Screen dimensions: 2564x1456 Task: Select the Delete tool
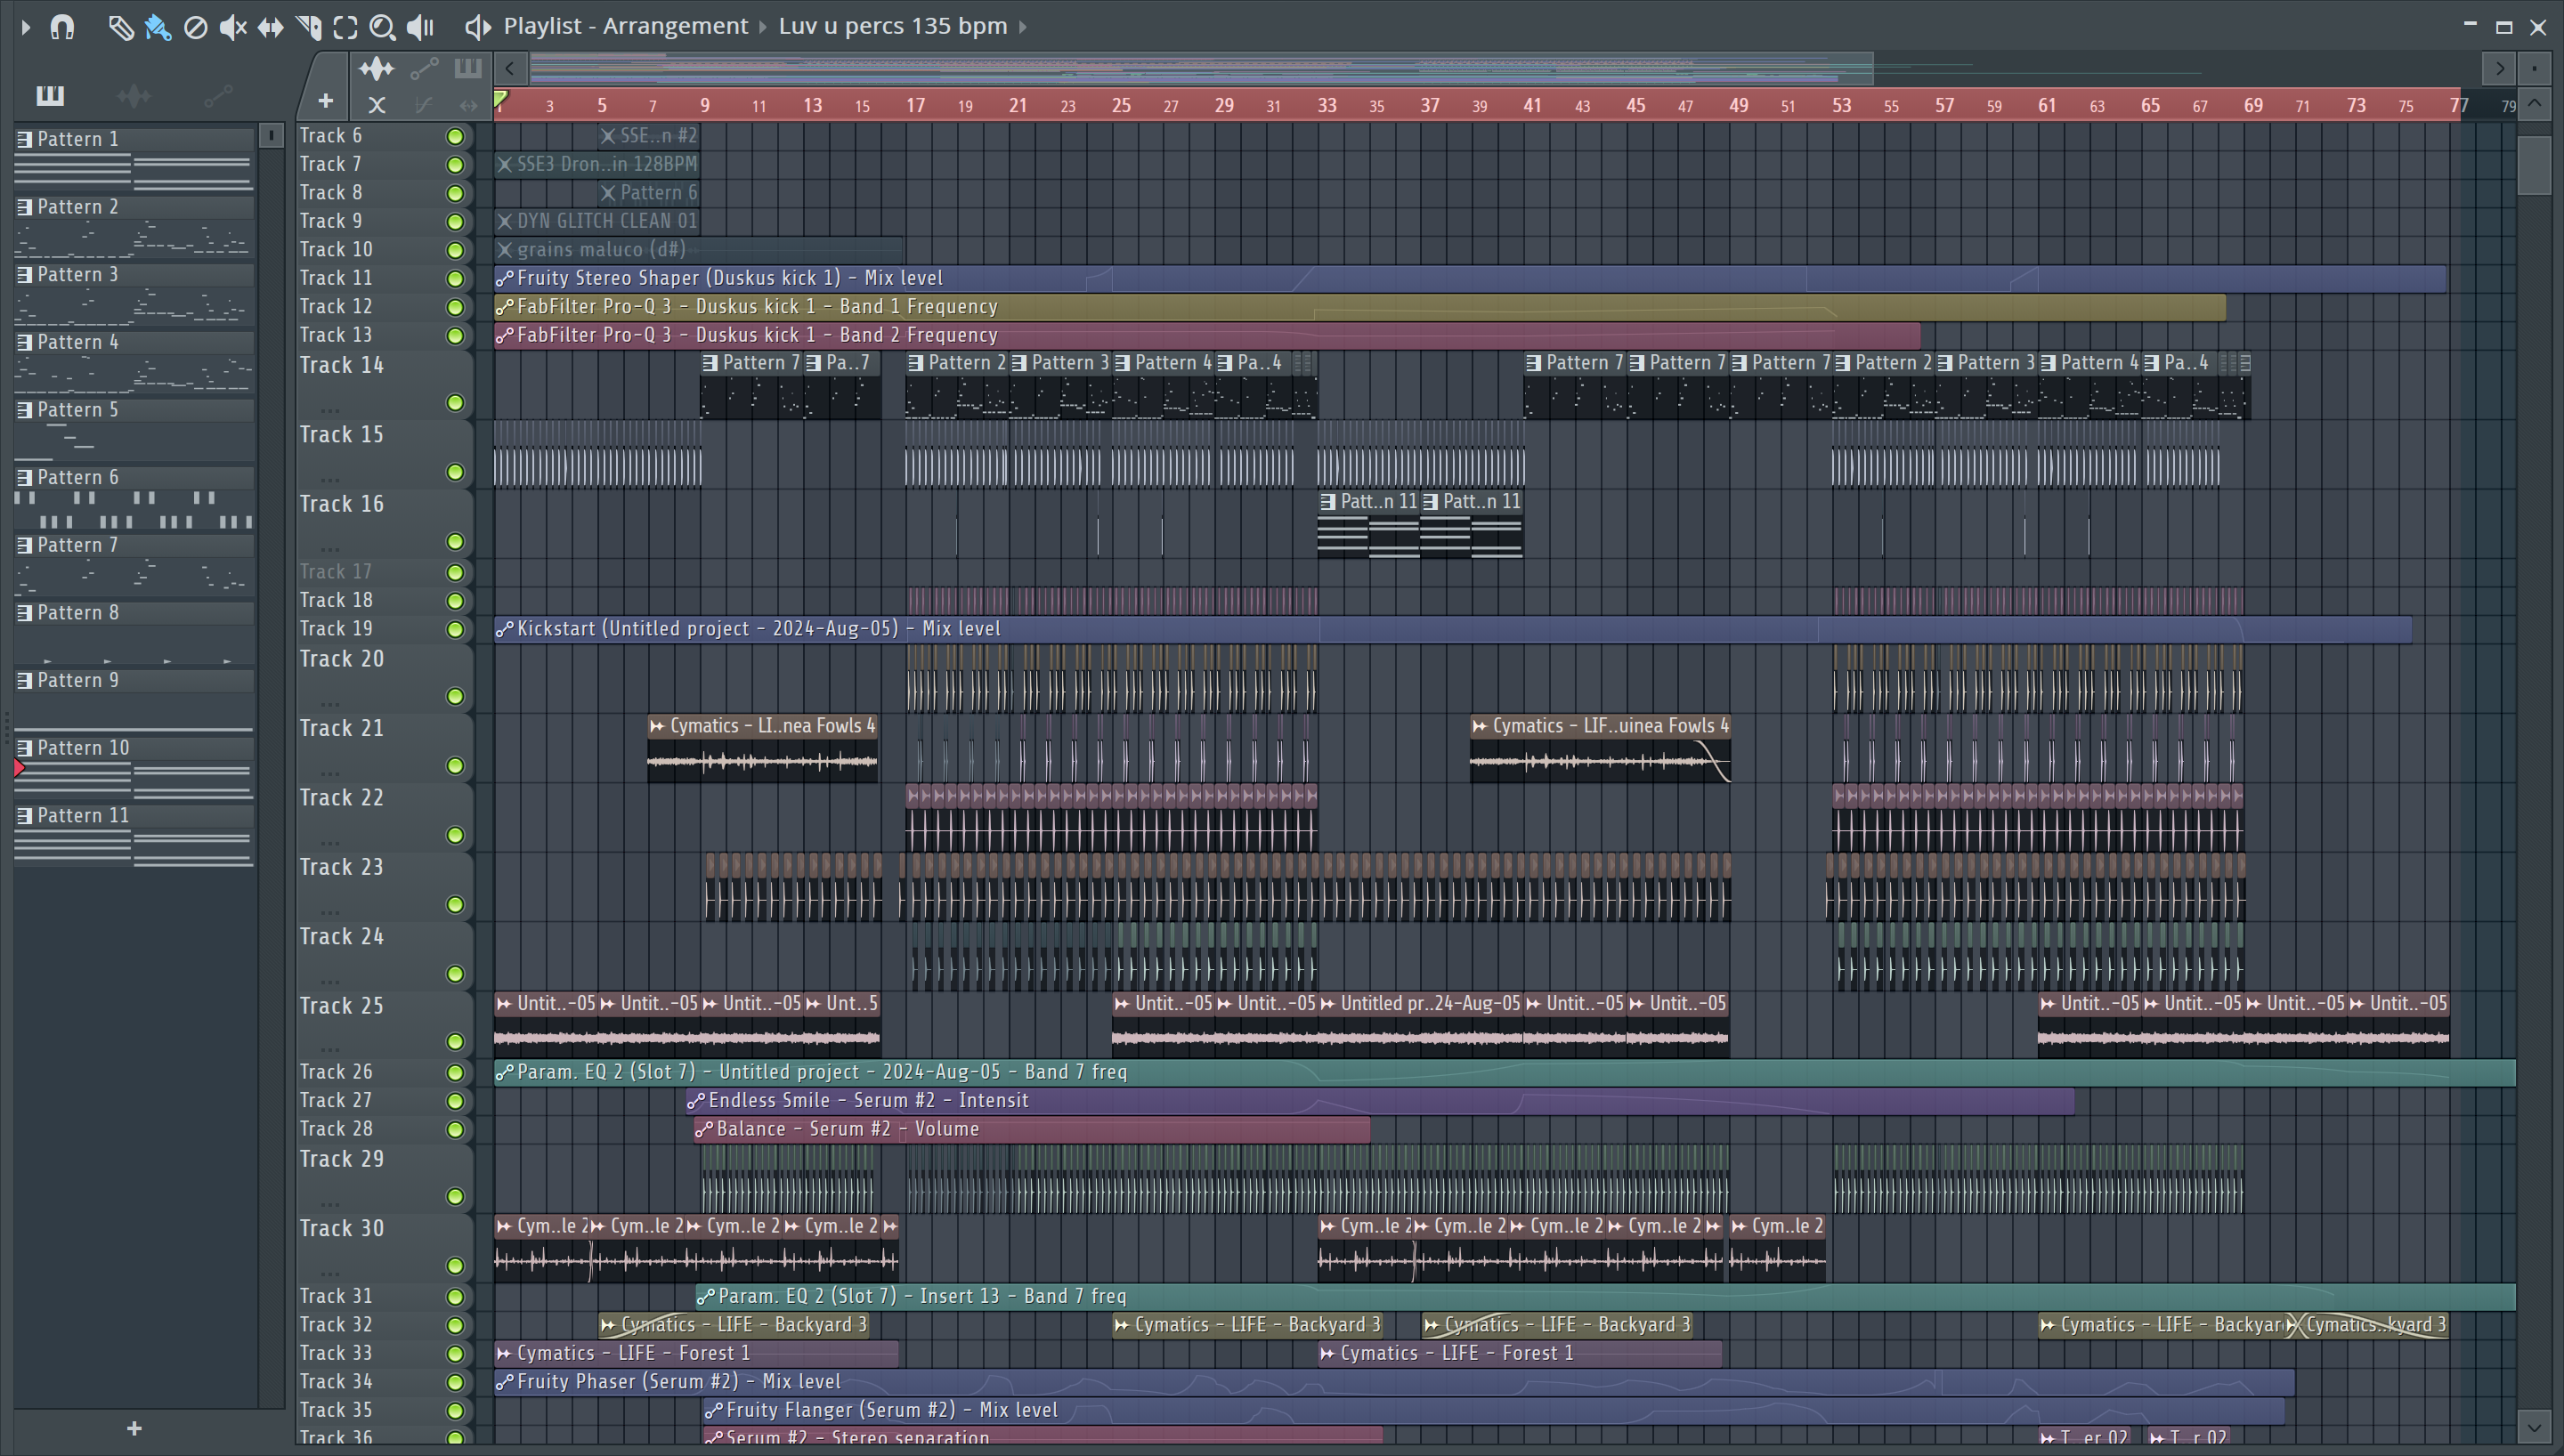point(196,27)
